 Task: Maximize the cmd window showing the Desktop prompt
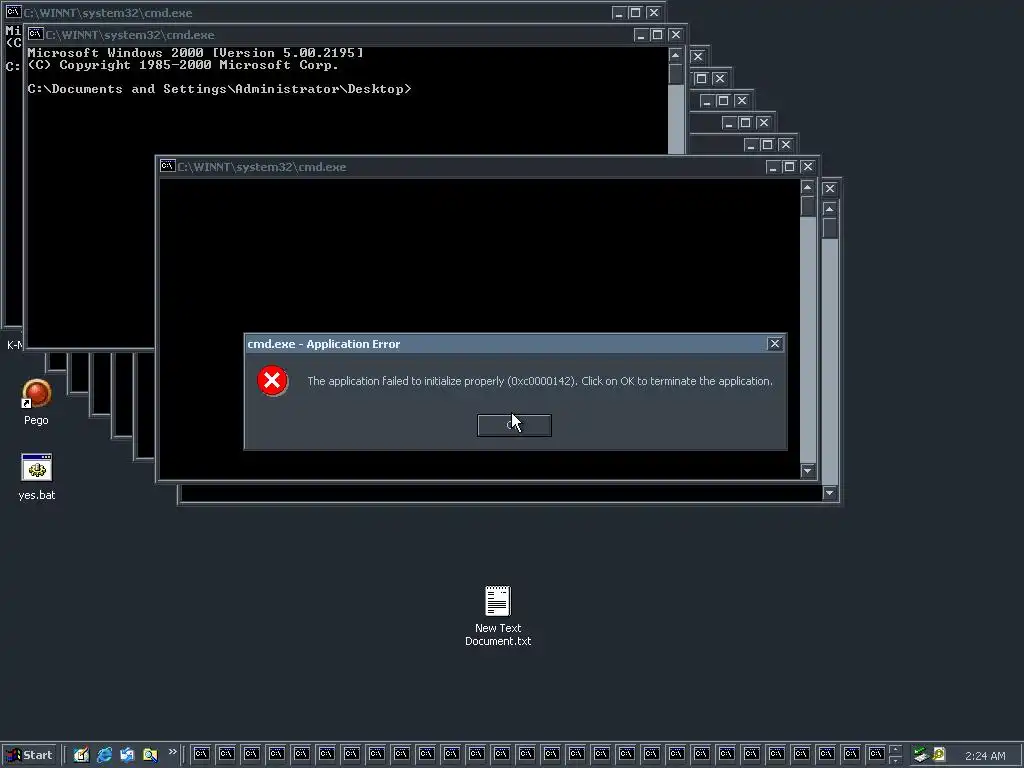pyautogui.click(x=657, y=35)
